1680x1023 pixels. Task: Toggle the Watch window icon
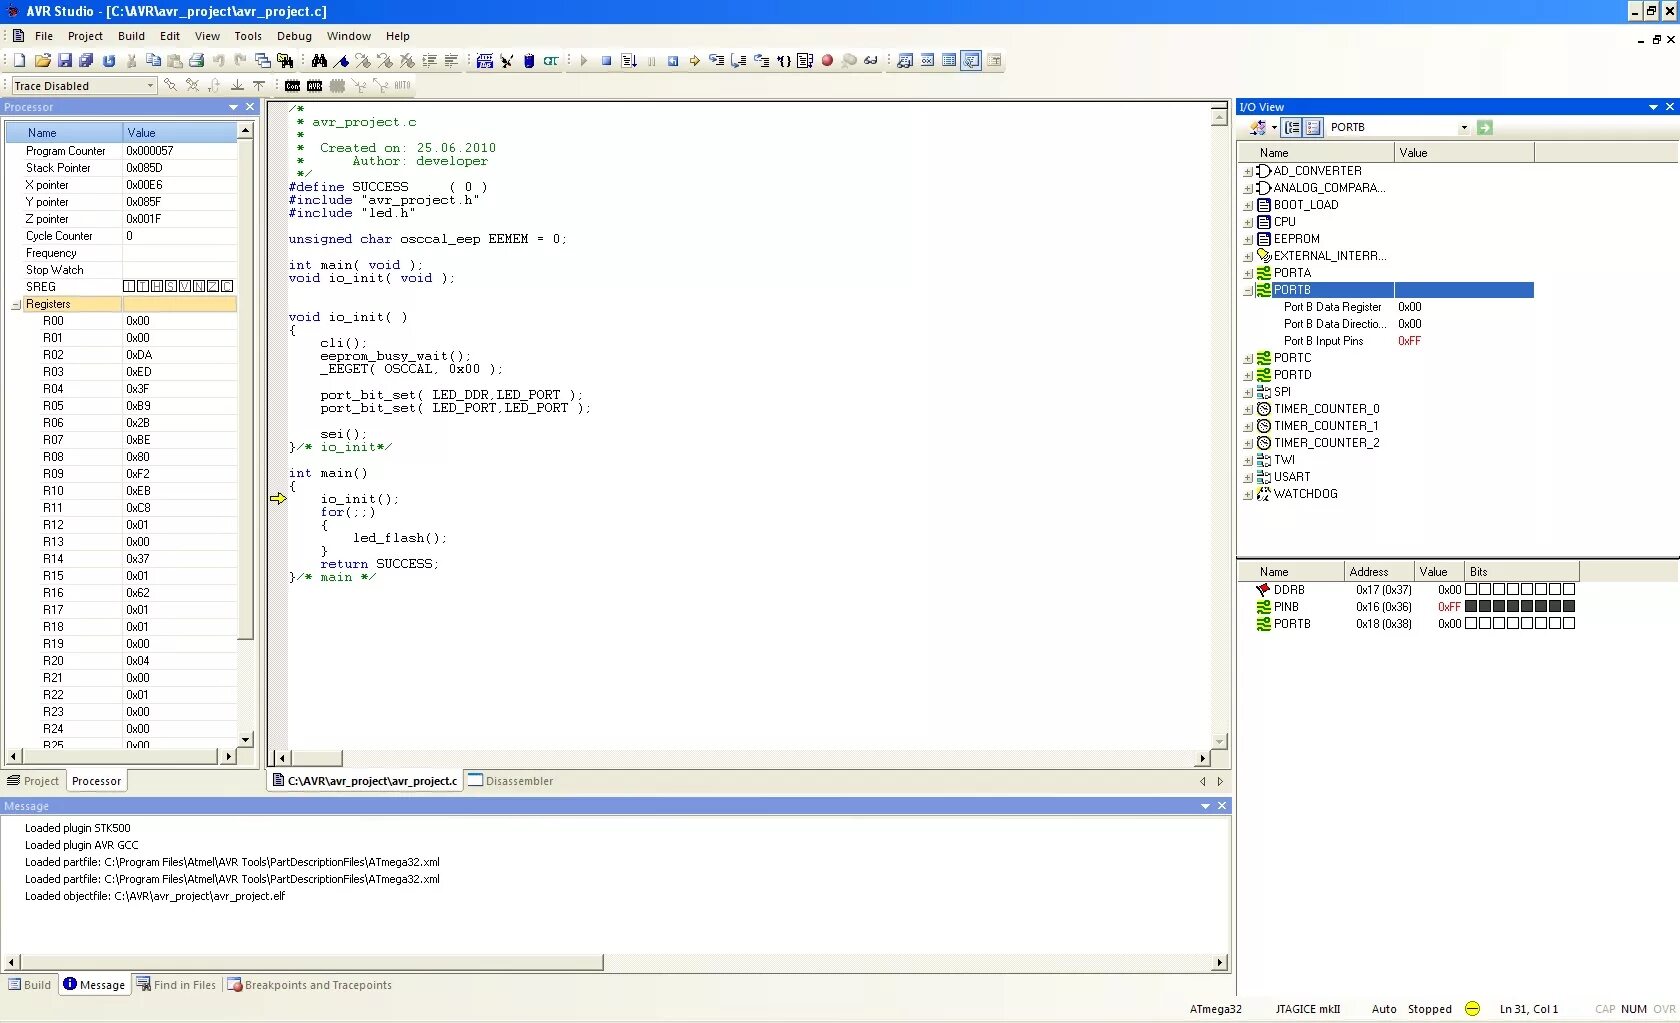905,61
